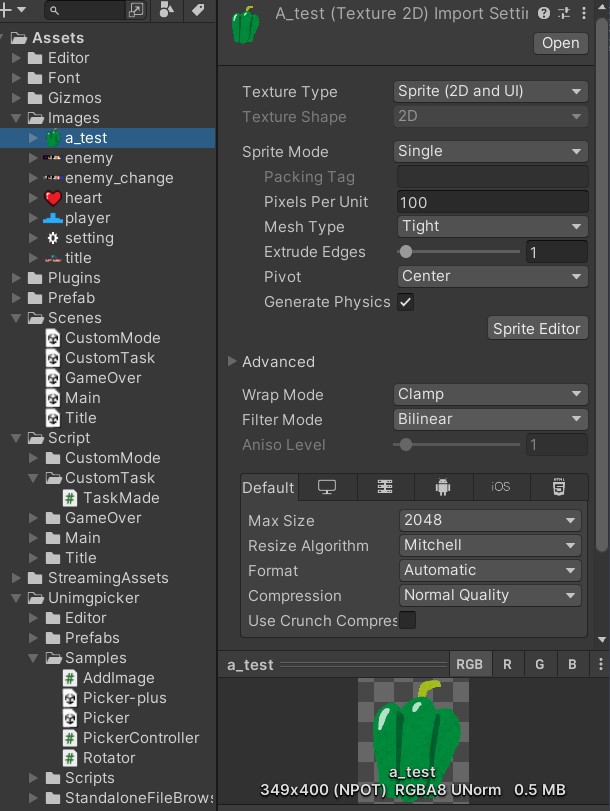
Task: Open preview panel kebab menu
Action: tap(600, 665)
